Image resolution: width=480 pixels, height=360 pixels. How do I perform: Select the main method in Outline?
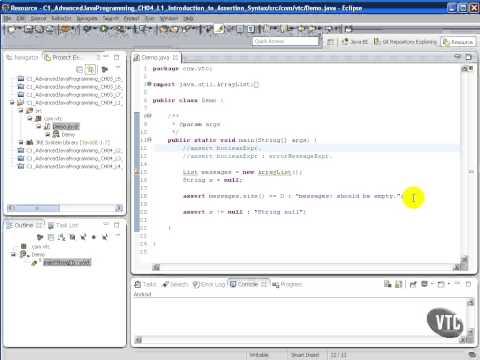pos(67,262)
